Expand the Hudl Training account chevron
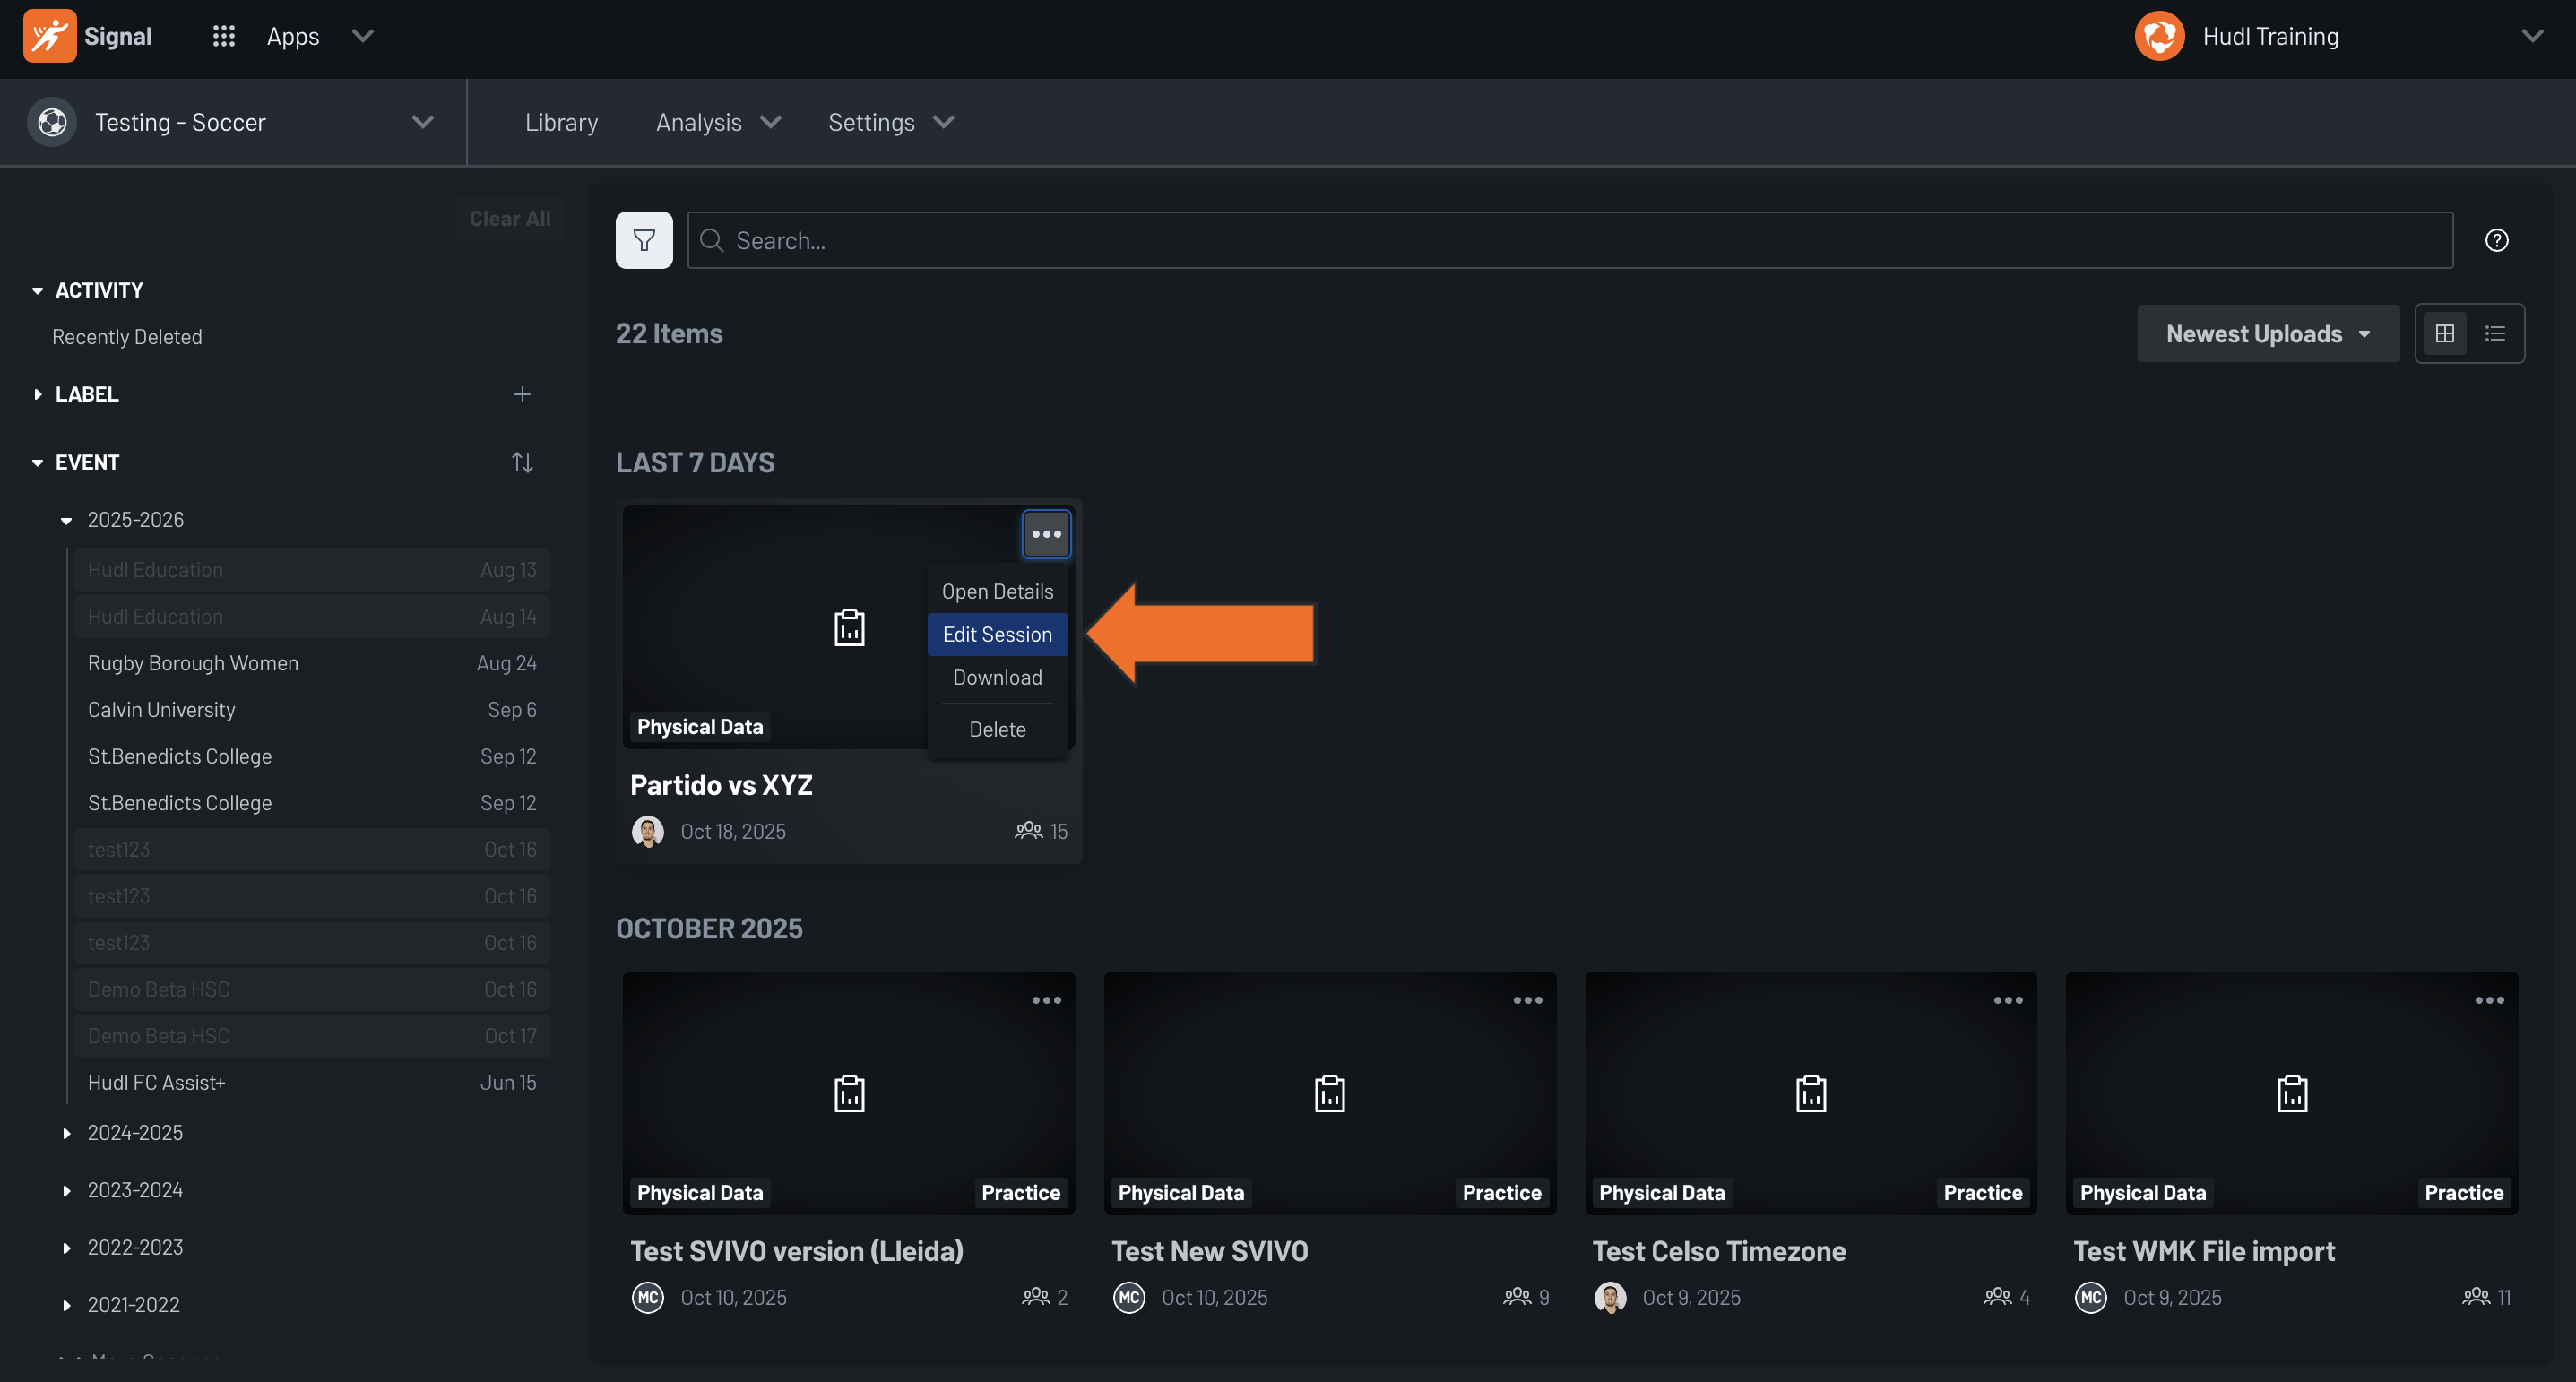 2532,36
